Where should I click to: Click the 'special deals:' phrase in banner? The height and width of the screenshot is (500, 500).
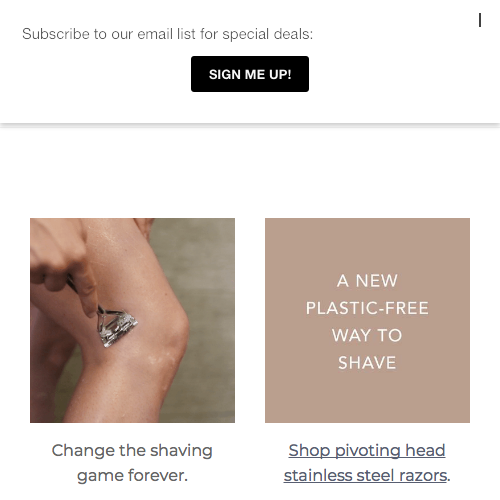(268, 34)
